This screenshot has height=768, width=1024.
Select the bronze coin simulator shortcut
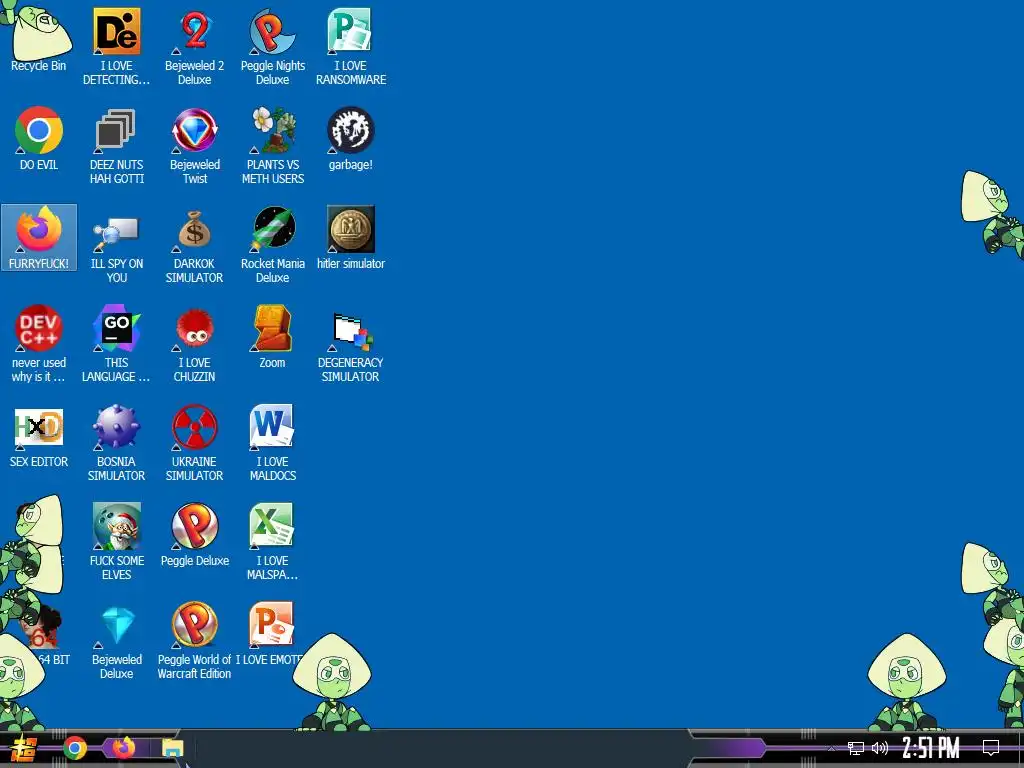(351, 237)
